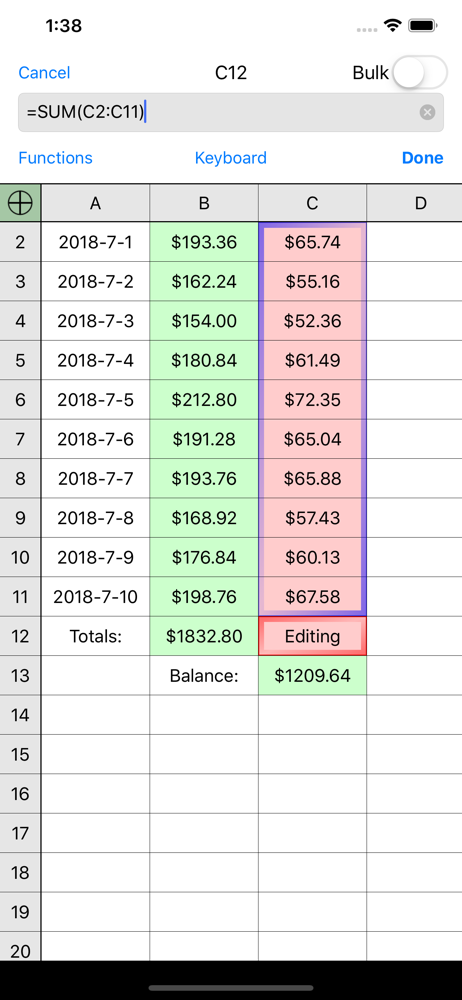Screen dimensions: 462x1000
Task: Tap the red Editing cell C12
Action: [313, 636]
